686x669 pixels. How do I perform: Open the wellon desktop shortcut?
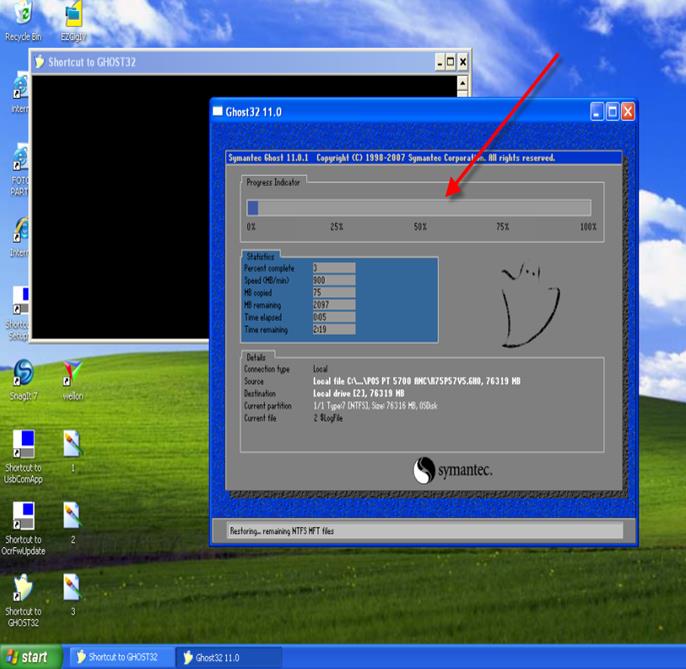pyautogui.click(x=73, y=379)
